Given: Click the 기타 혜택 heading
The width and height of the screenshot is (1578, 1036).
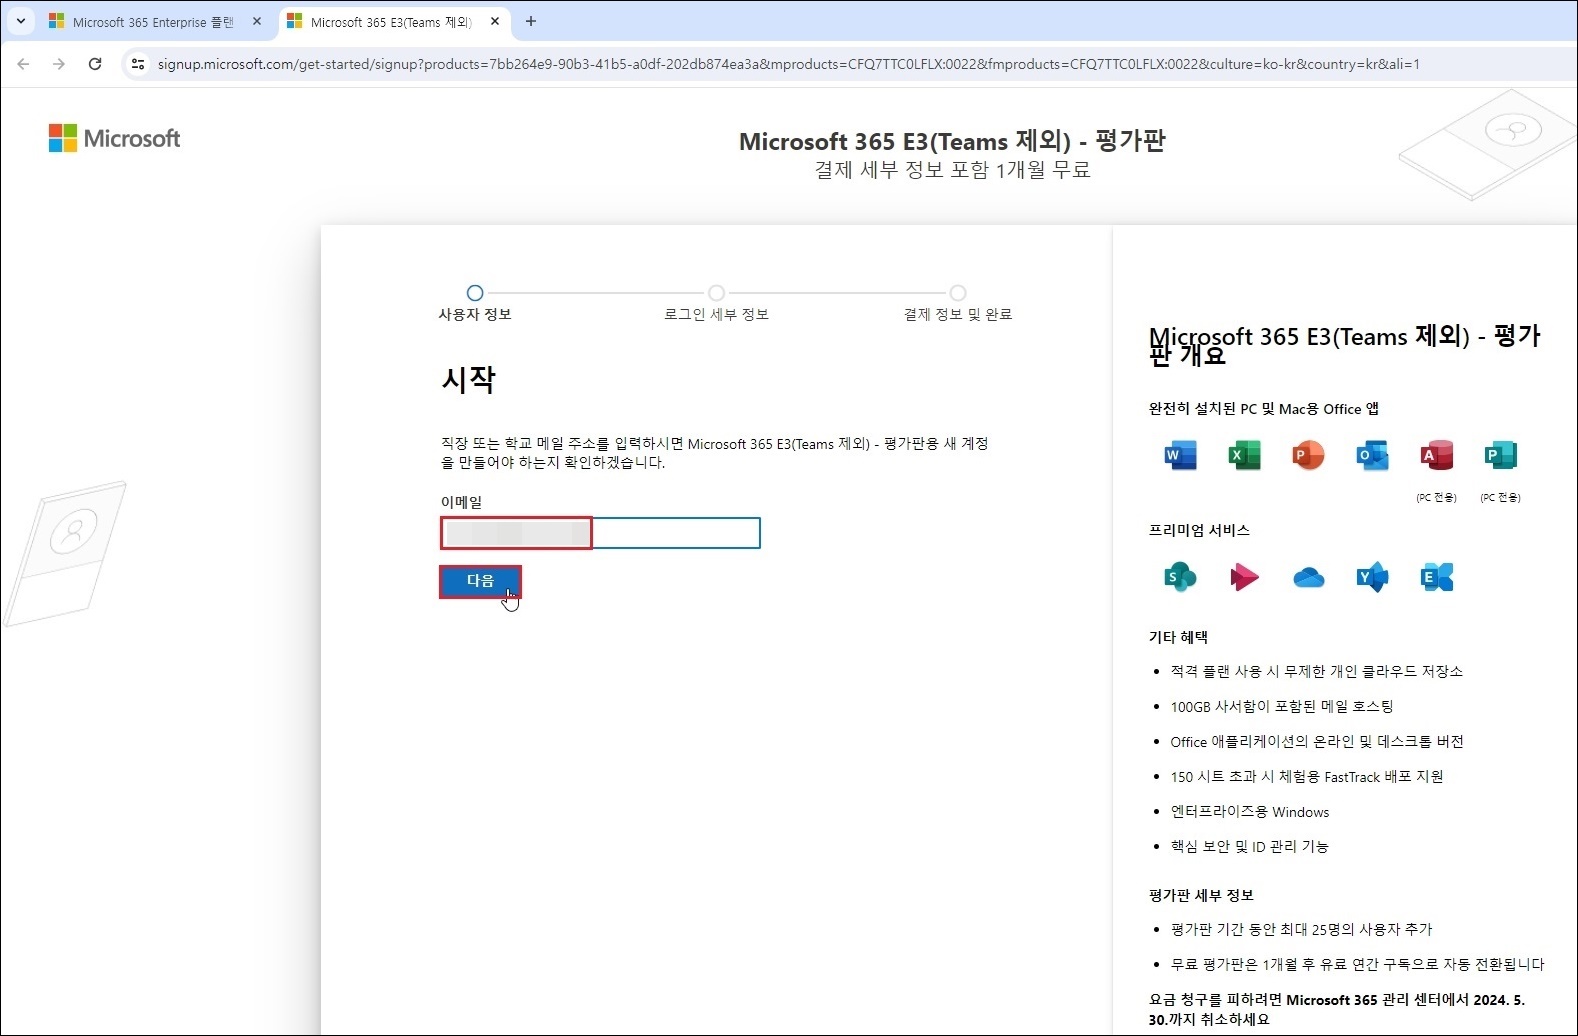Looking at the screenshot, I should (1178, 637).
